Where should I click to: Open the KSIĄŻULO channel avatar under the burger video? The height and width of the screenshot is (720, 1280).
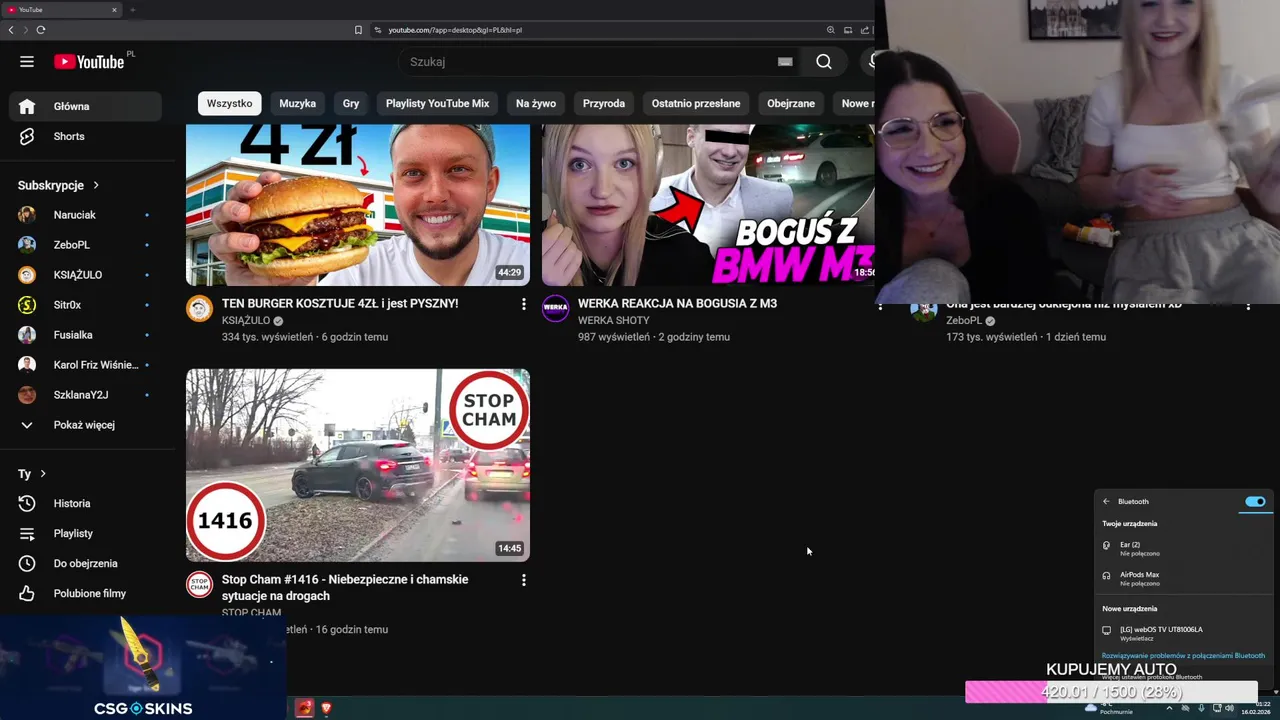click(200, 308)
